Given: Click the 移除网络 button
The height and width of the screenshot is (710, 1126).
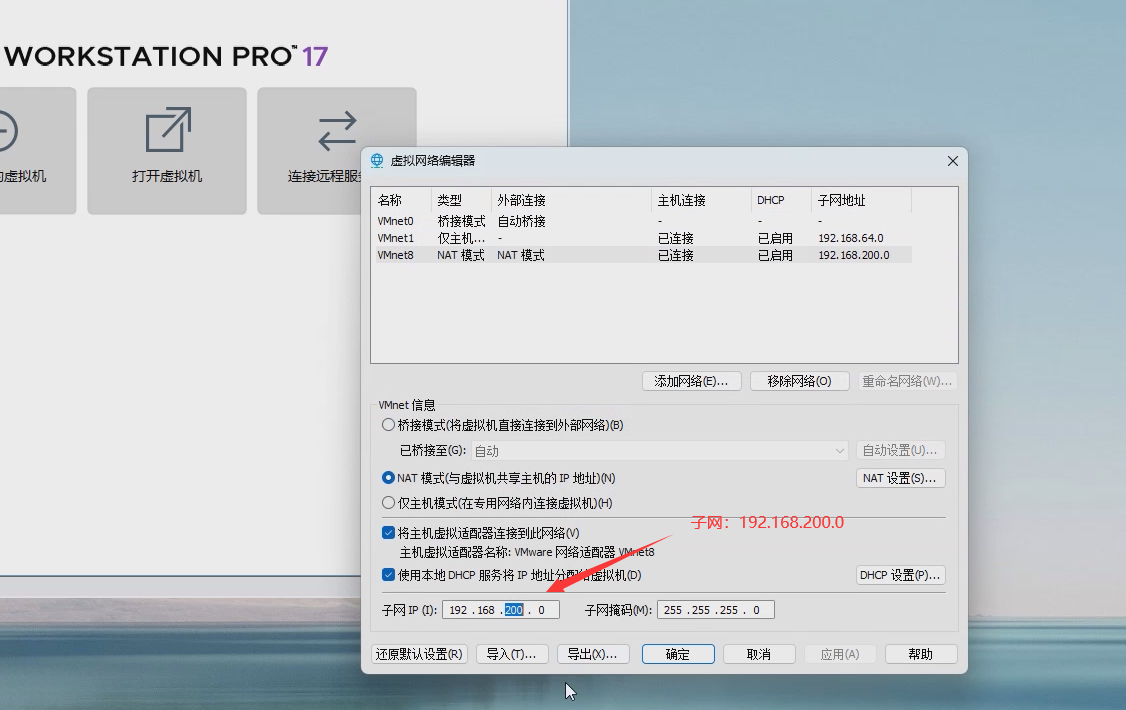Looking at the screenshot, I should click(799, 380).
